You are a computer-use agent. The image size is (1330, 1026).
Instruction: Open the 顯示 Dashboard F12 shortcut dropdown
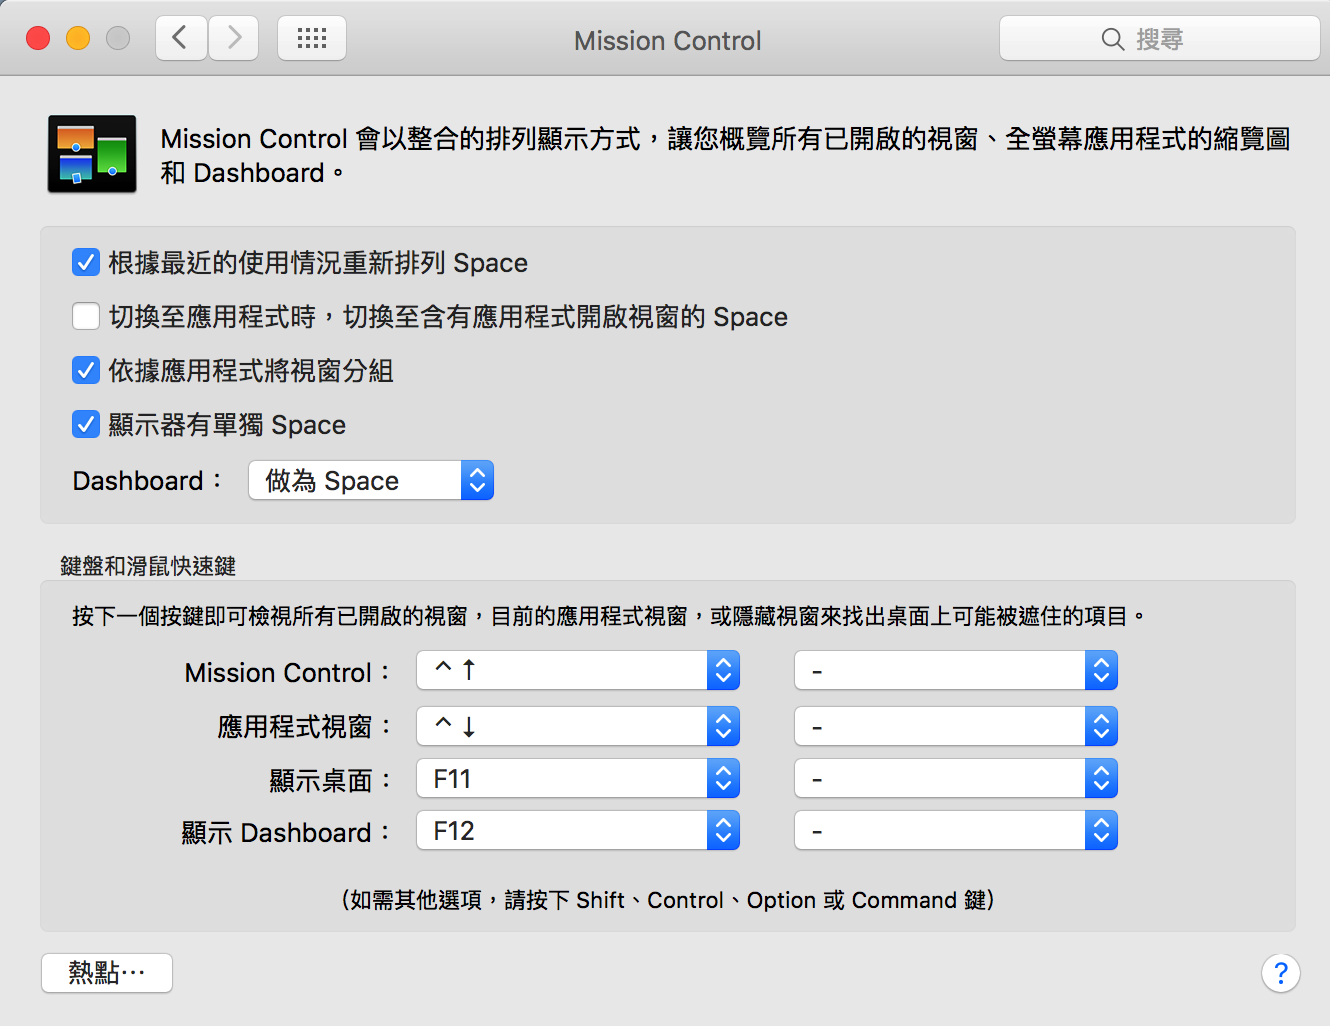(x=578, y=831)
